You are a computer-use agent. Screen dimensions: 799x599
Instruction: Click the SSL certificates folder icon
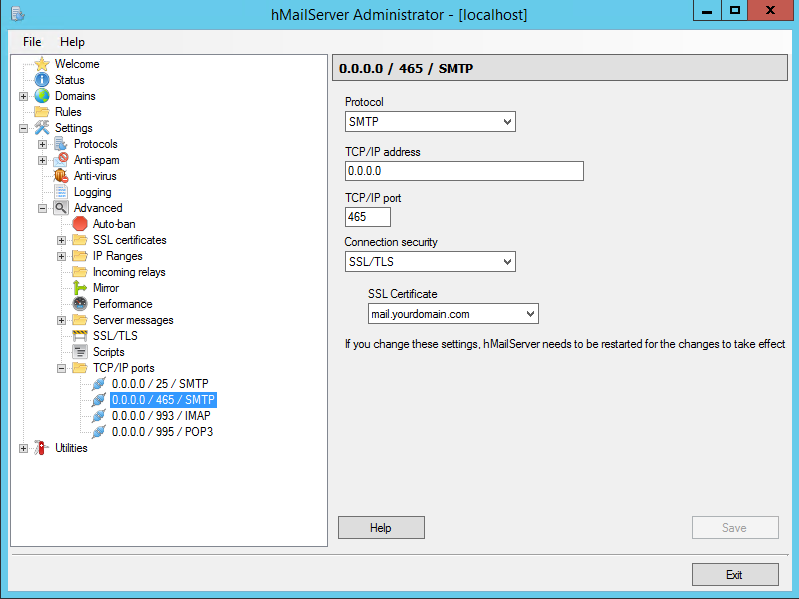coord(80,240)
